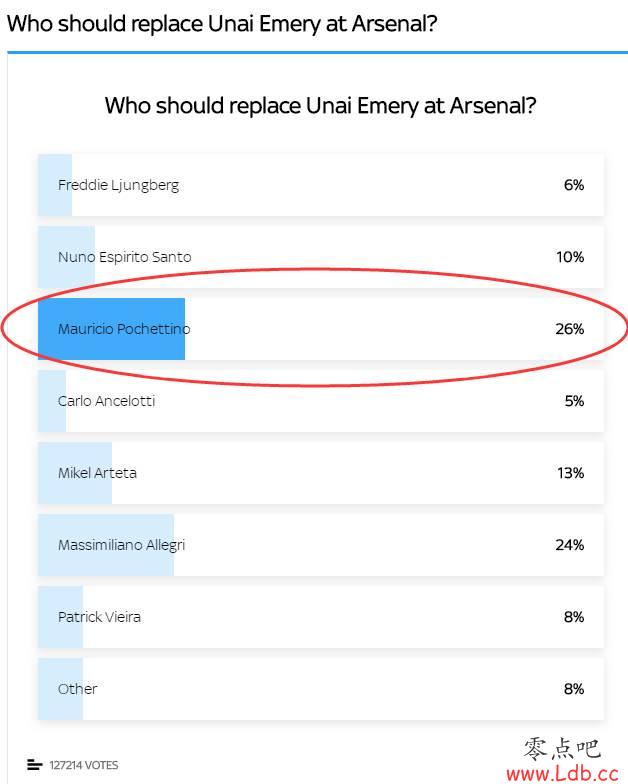Click the 5% result for Ancelotti
628x784 pixels.
click(x=573, y=401)
